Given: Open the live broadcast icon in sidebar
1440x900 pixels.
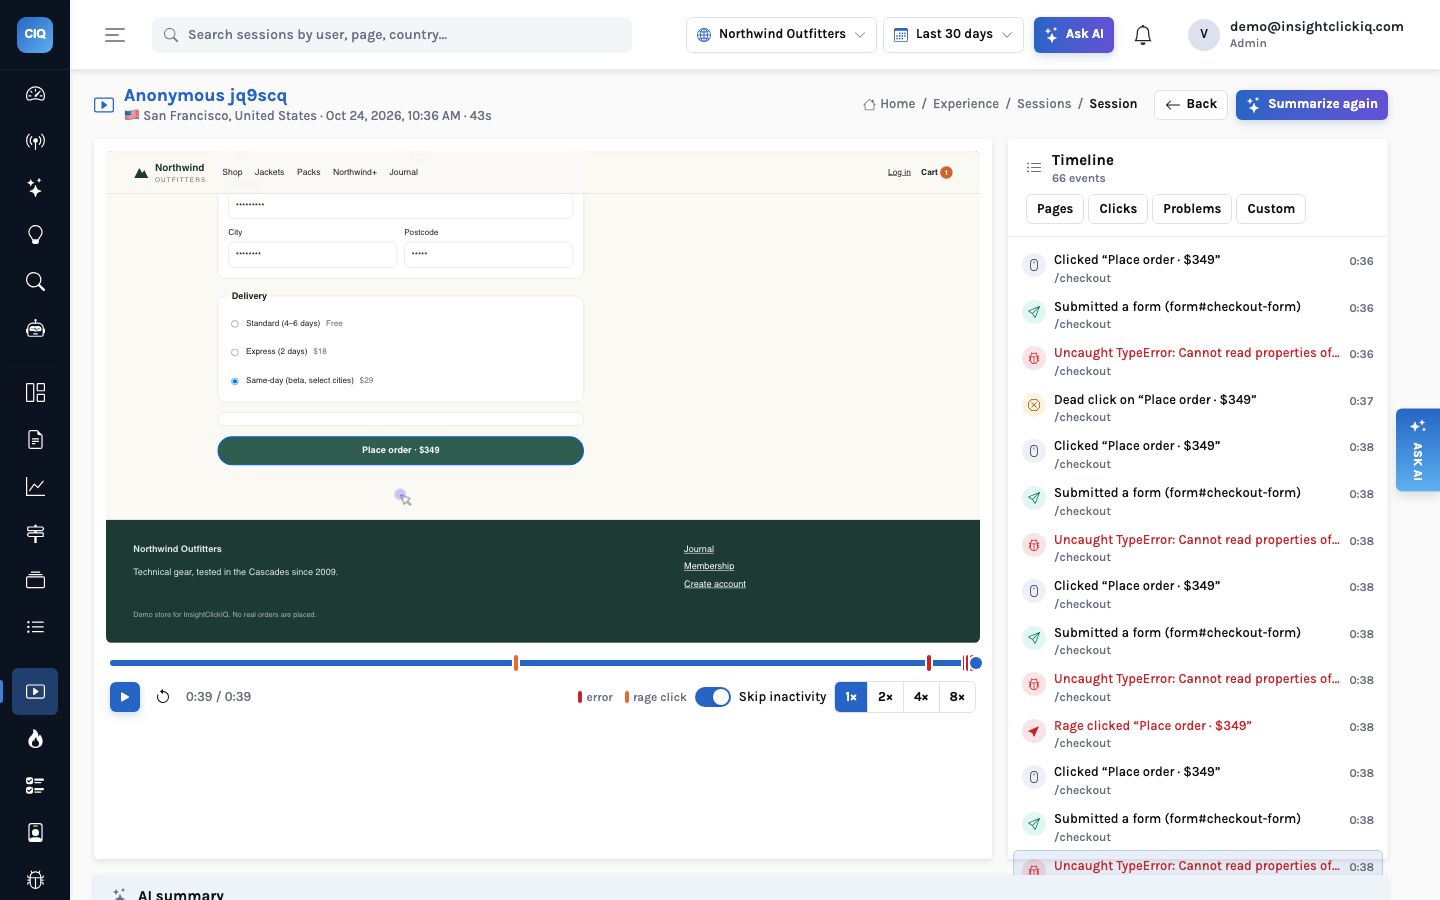Looking at the screenshot, I should coord(35,141).
